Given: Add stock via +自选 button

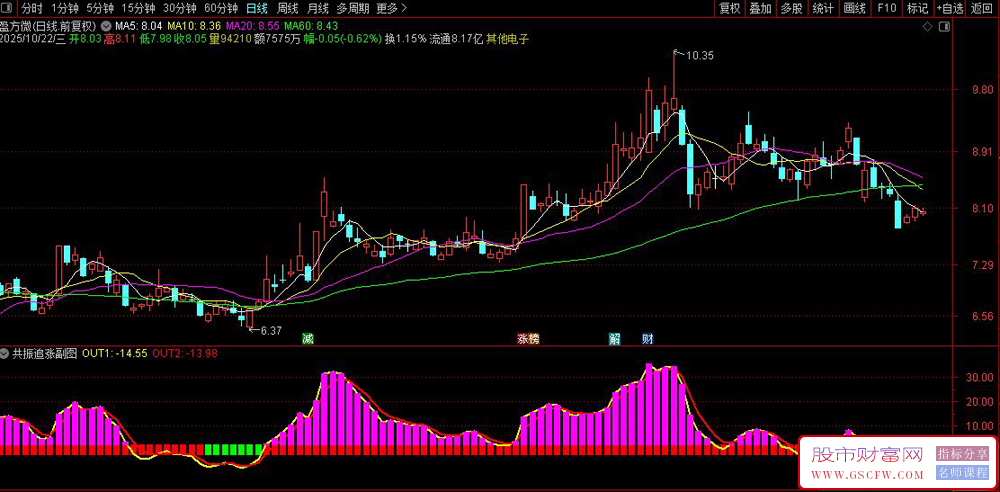Looking at the screenshot, I should pos(951,8).
